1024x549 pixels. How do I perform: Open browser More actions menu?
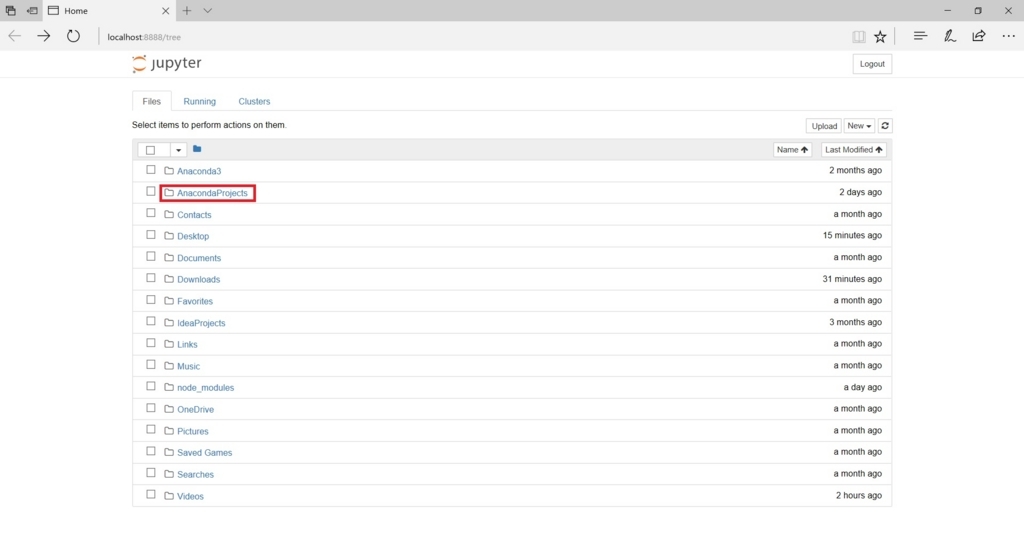coord(1008,37)
